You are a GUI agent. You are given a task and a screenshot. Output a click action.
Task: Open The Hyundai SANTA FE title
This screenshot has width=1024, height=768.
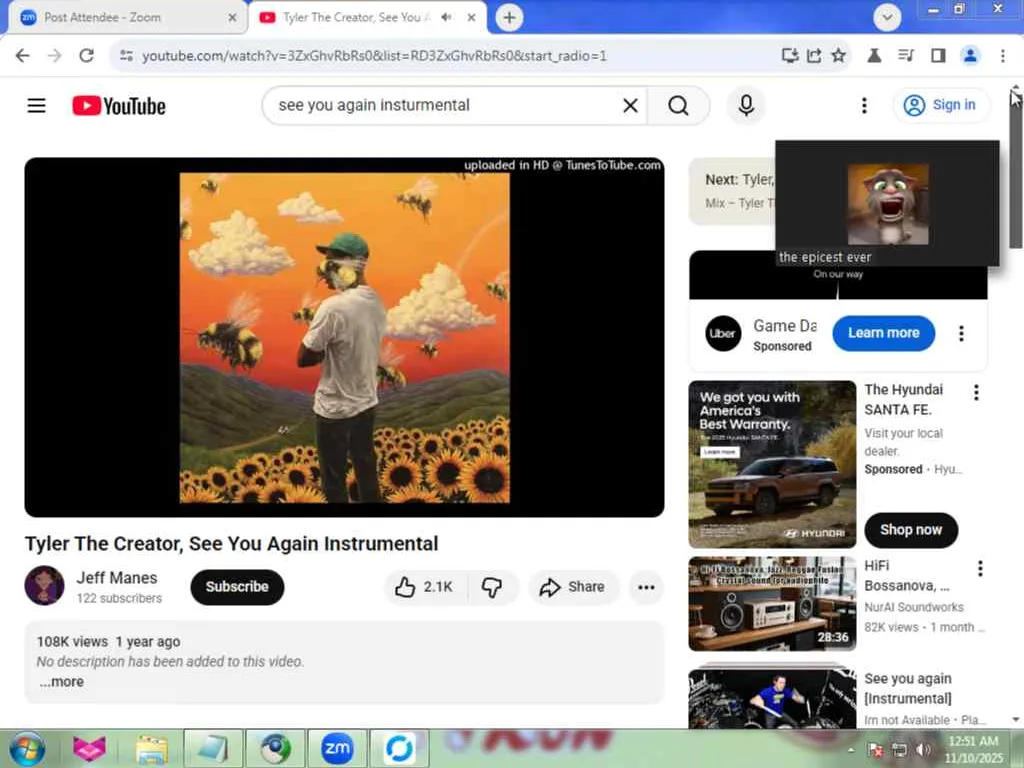click(904, 400)
